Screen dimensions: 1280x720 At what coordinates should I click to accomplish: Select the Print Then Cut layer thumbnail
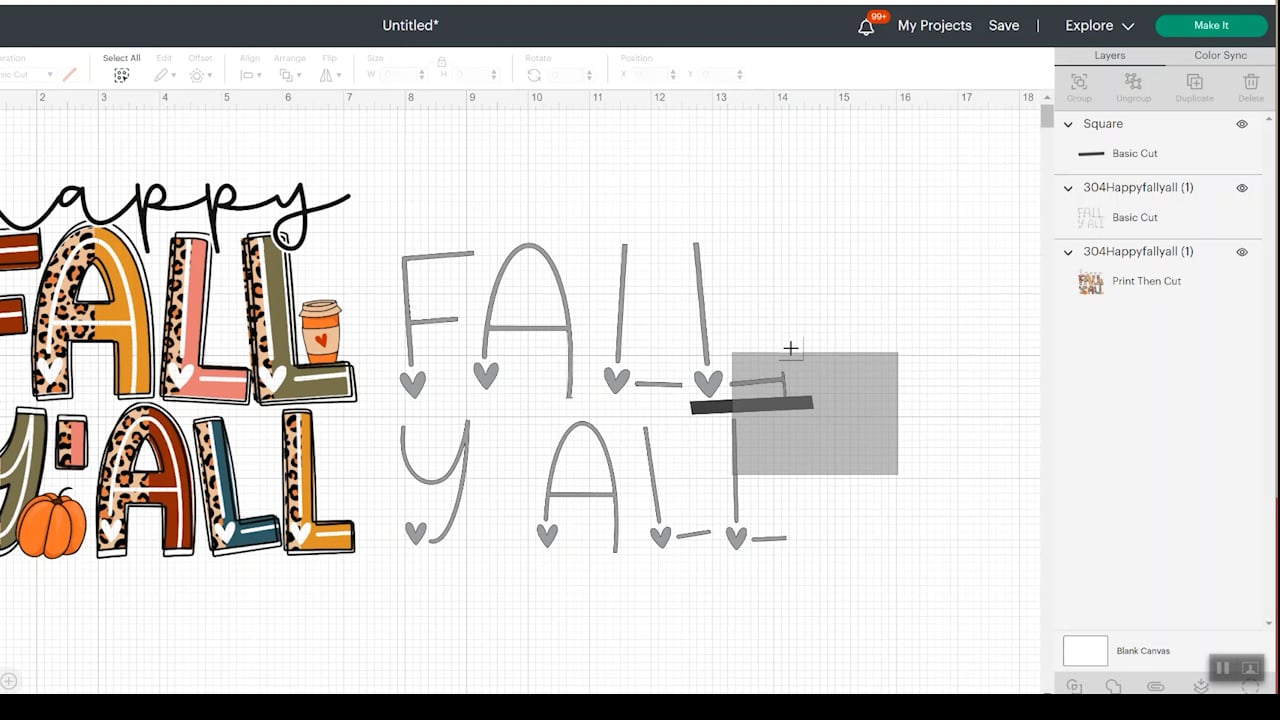(x=1090, y=282)
